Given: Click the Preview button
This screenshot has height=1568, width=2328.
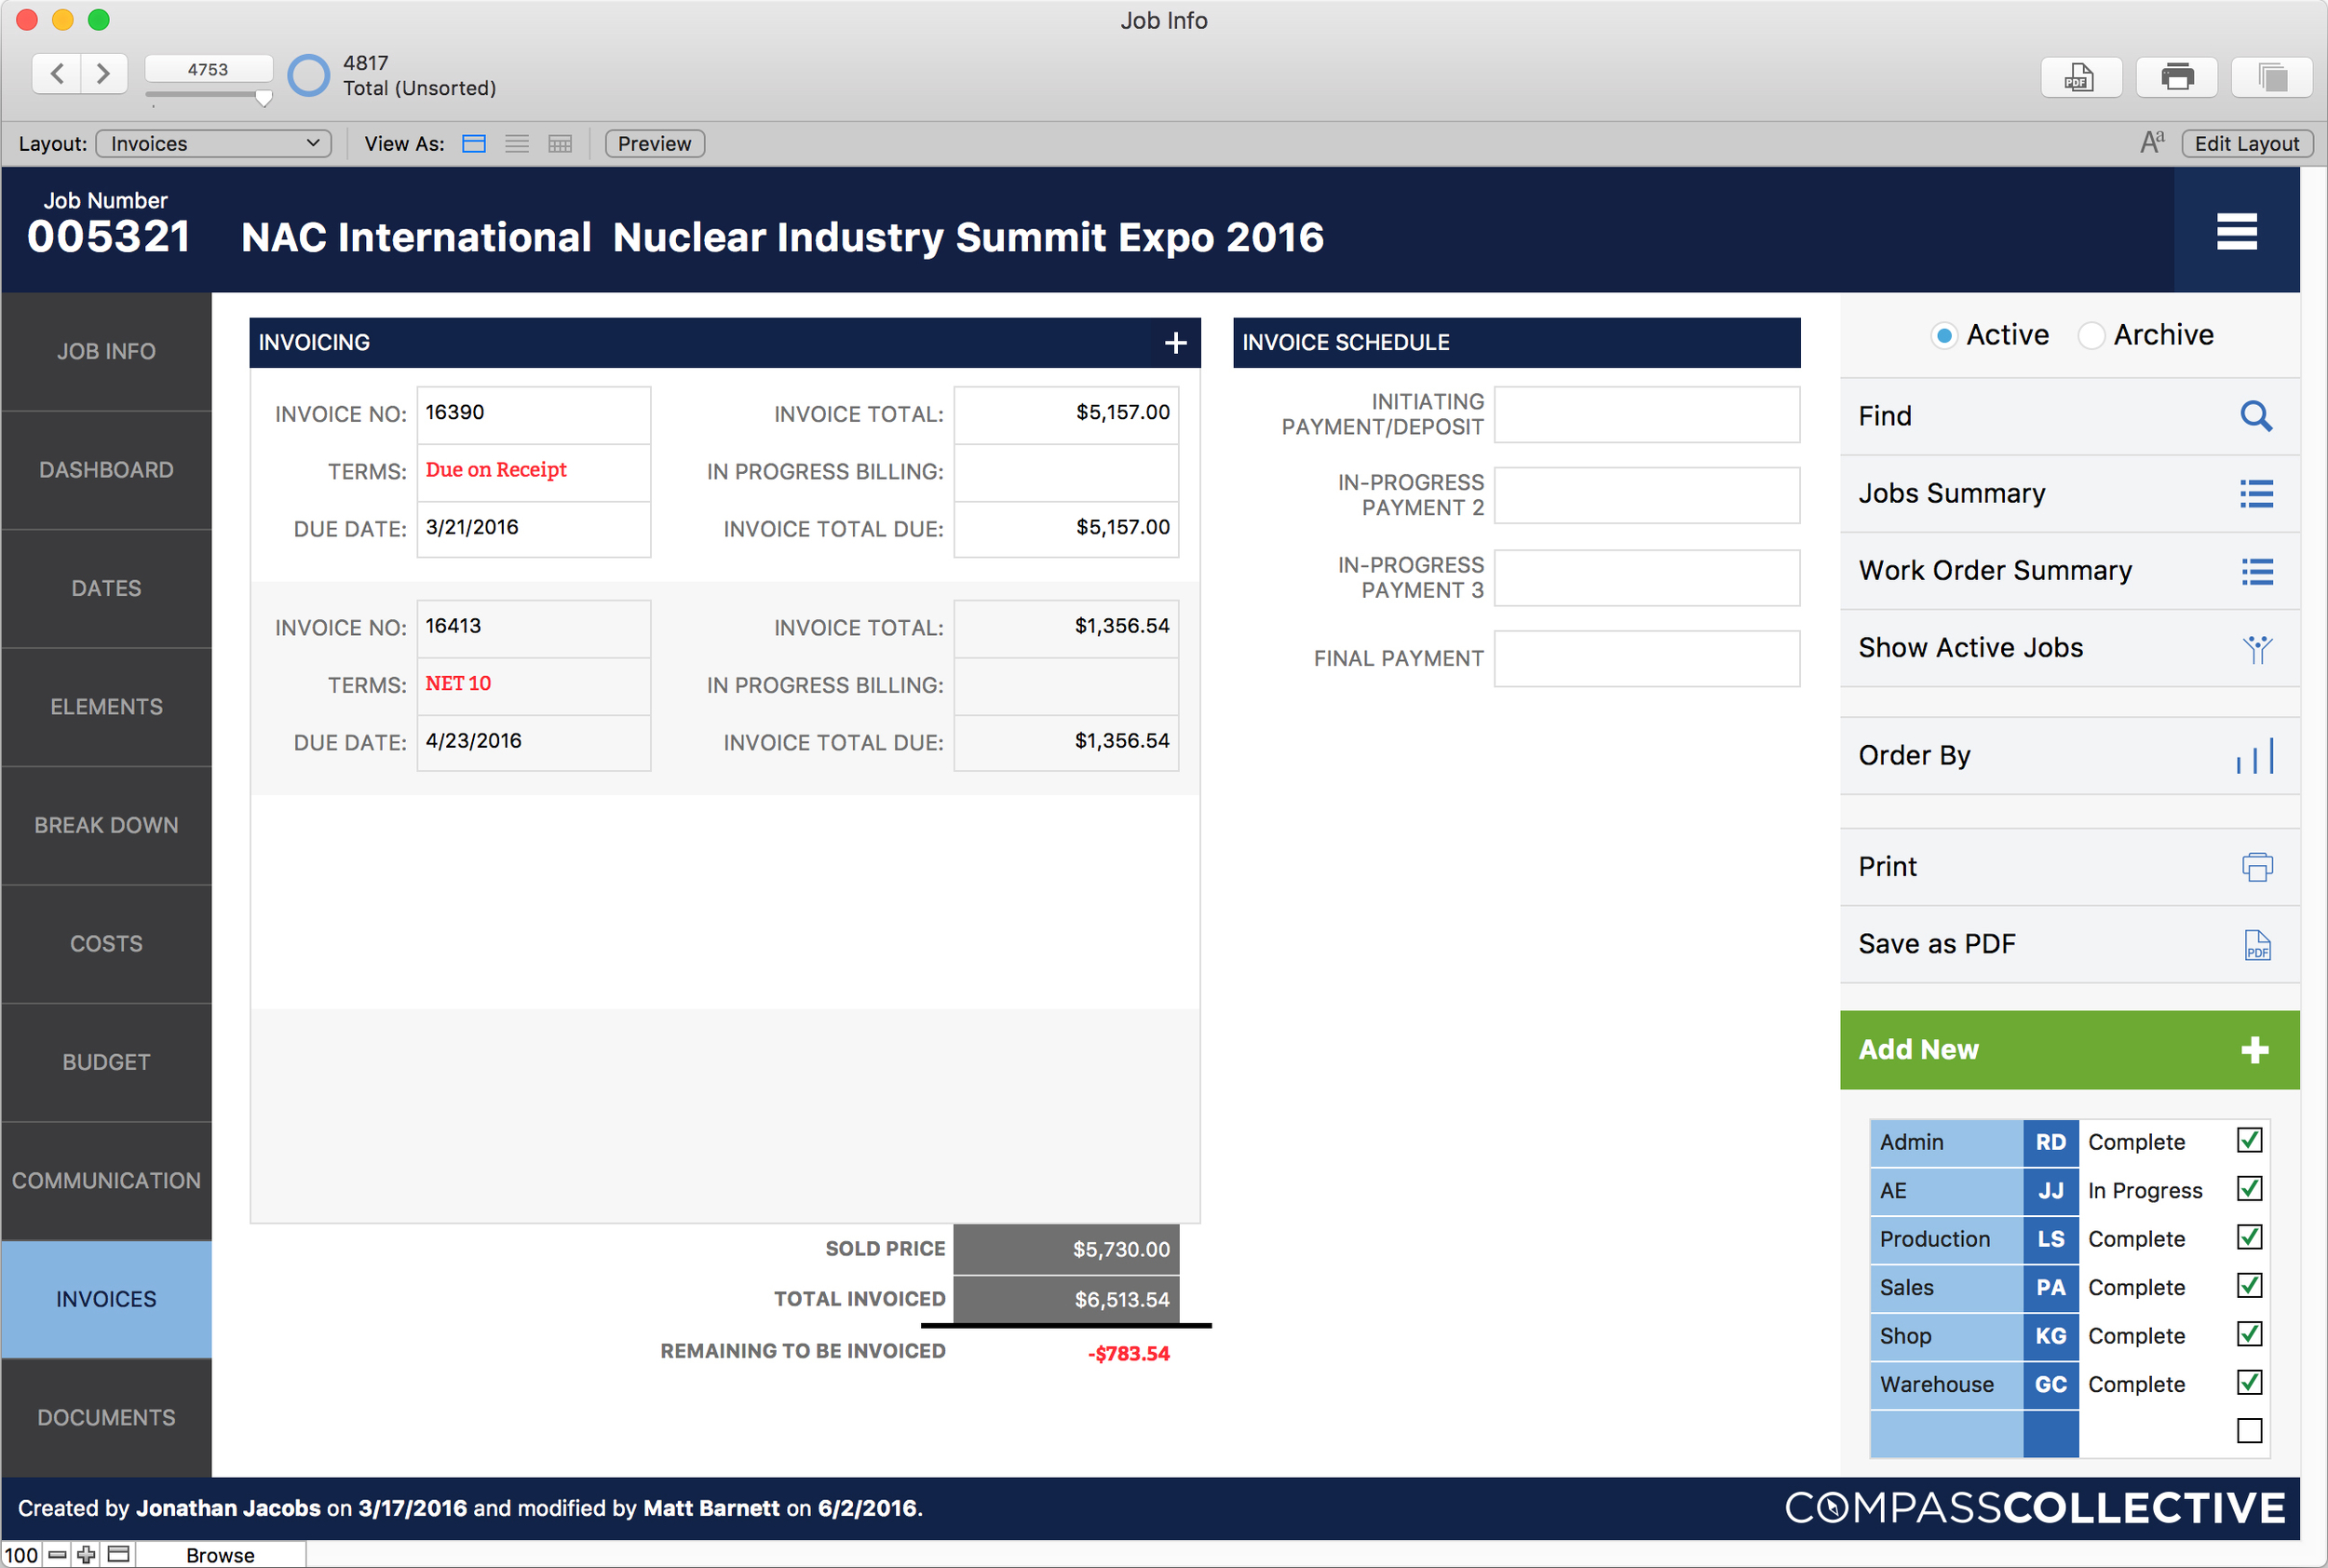Looking at the screenshot, I should click(654, 144).
